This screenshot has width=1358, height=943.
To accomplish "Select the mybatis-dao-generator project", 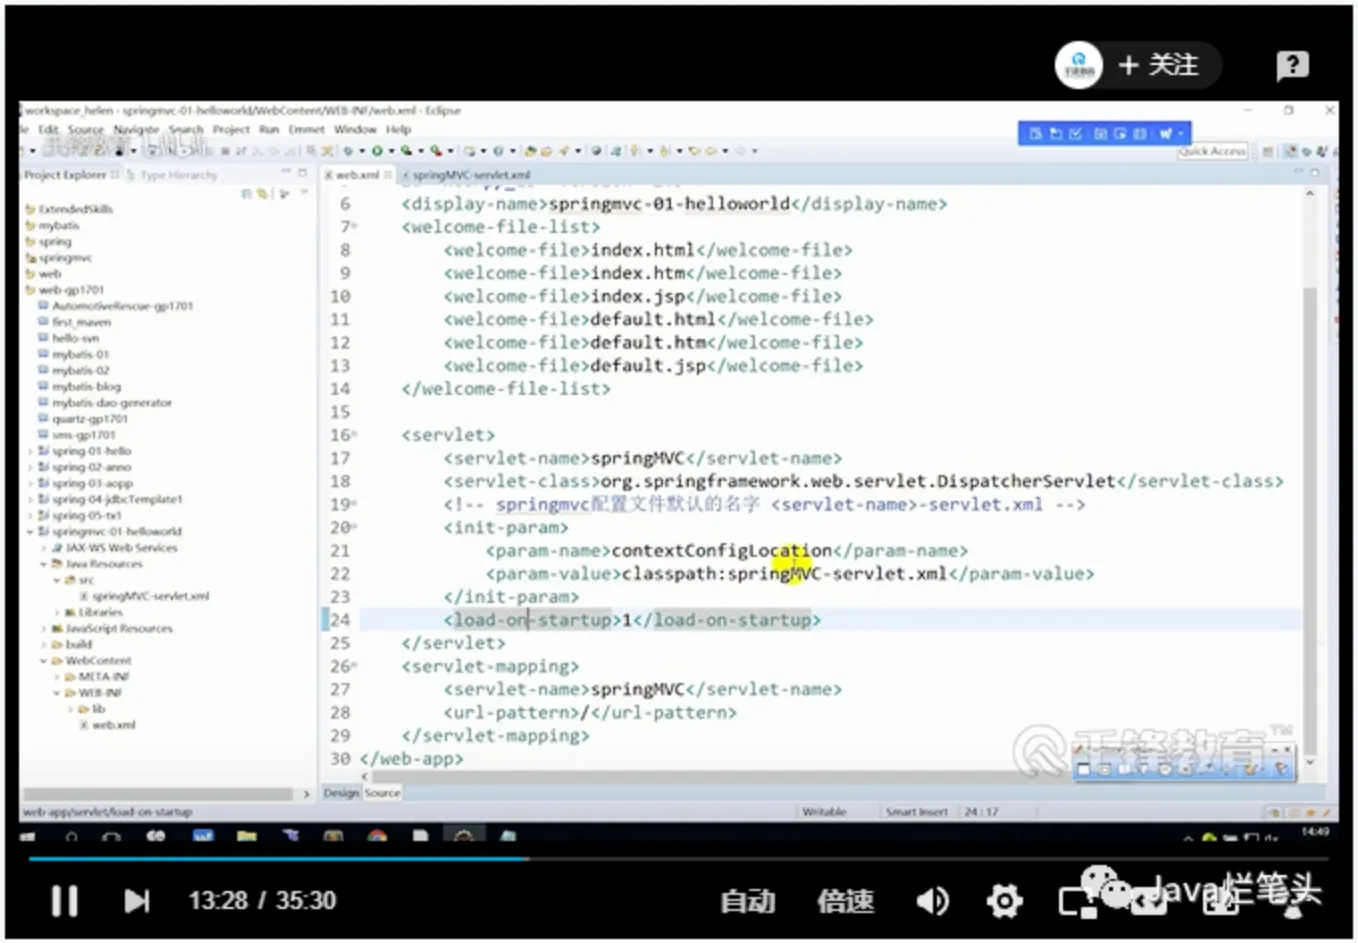I will 105,402.
